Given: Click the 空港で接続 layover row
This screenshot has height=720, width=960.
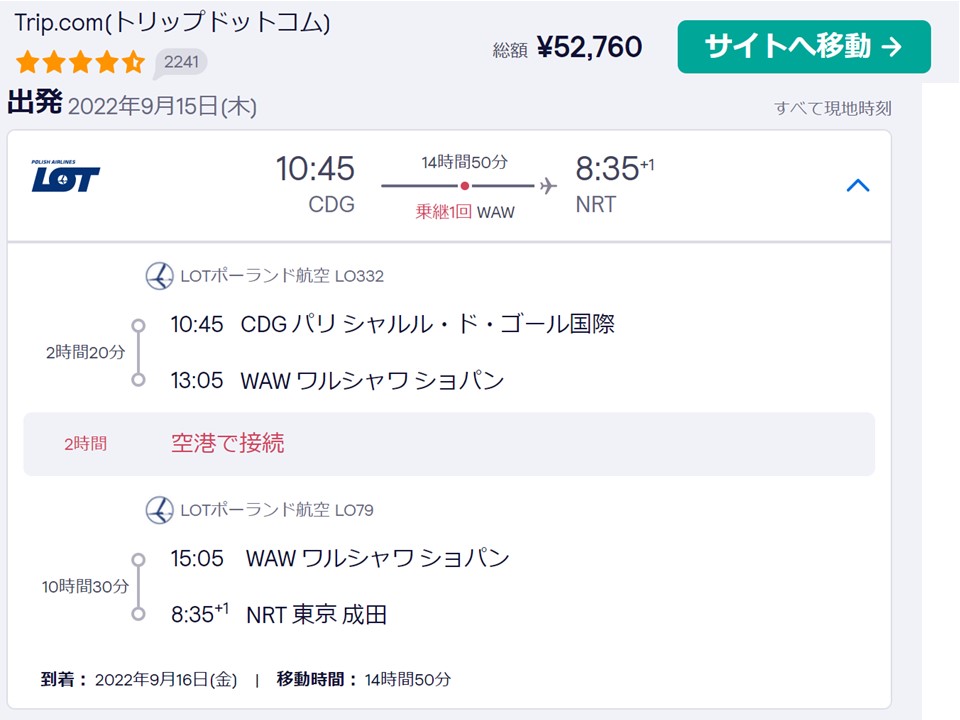Looking at the screenshot, I should pyautogui.click(x=449, y=444).
